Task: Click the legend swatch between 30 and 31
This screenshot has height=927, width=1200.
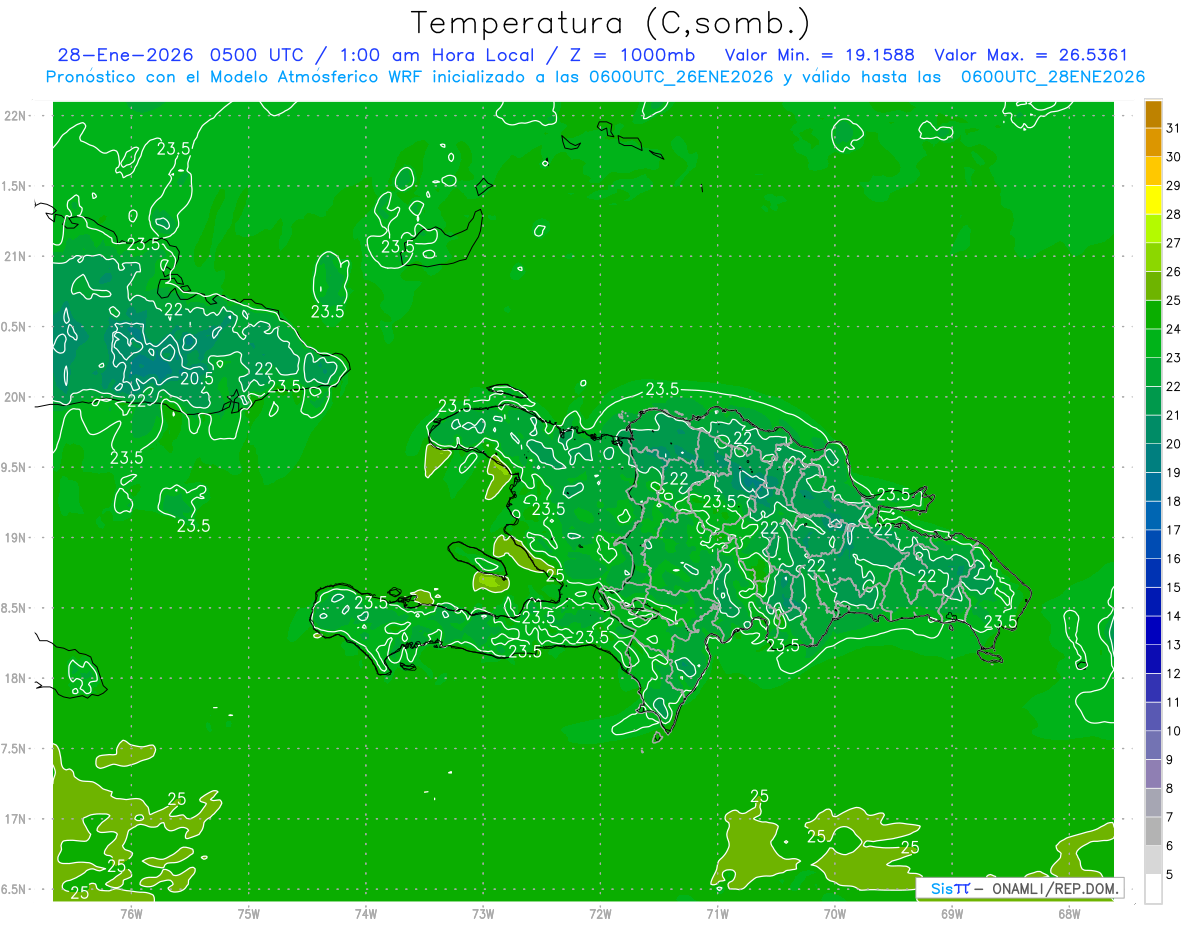Action: [x=1153, y=143]
